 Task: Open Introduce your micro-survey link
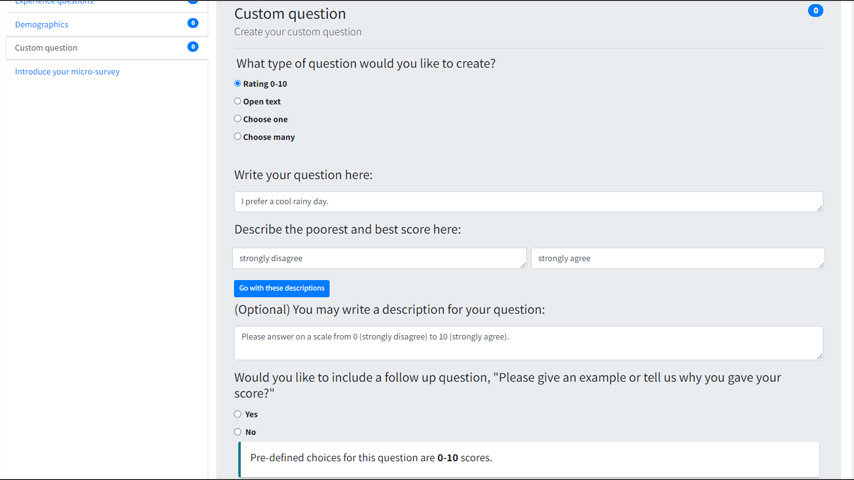[x=67, y=71]
